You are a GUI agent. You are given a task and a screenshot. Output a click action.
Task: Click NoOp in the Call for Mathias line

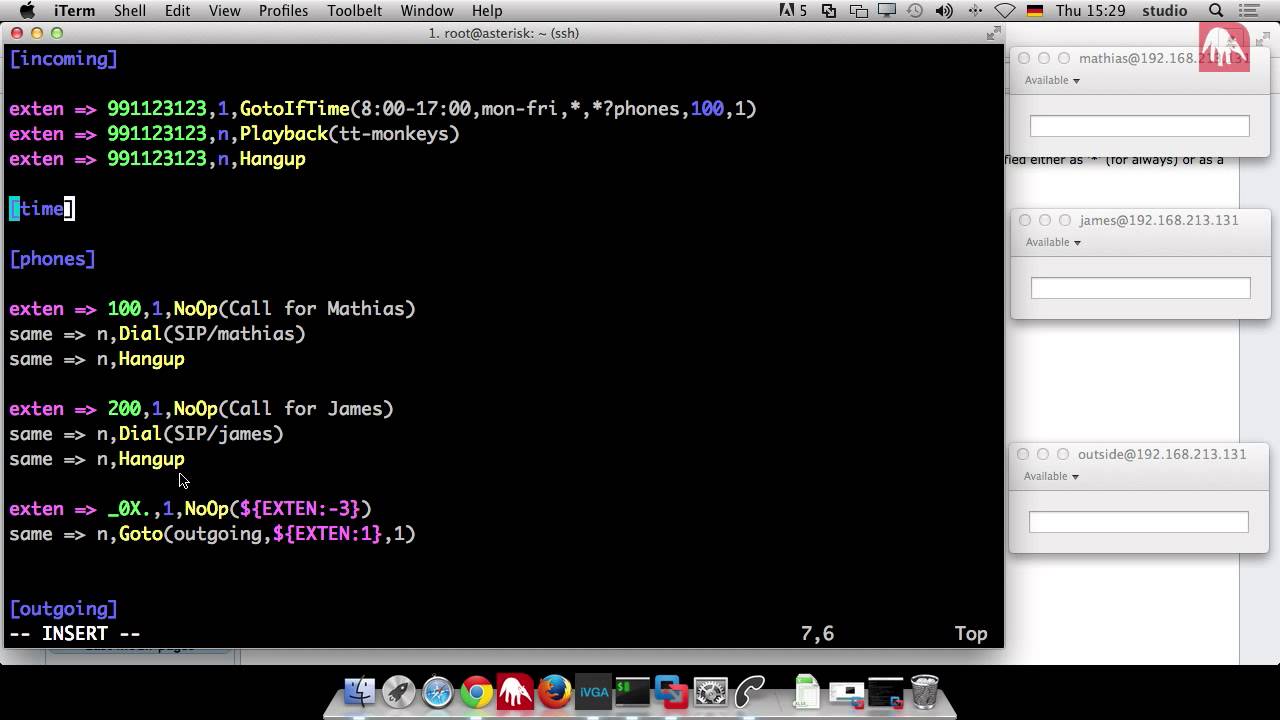196,309
